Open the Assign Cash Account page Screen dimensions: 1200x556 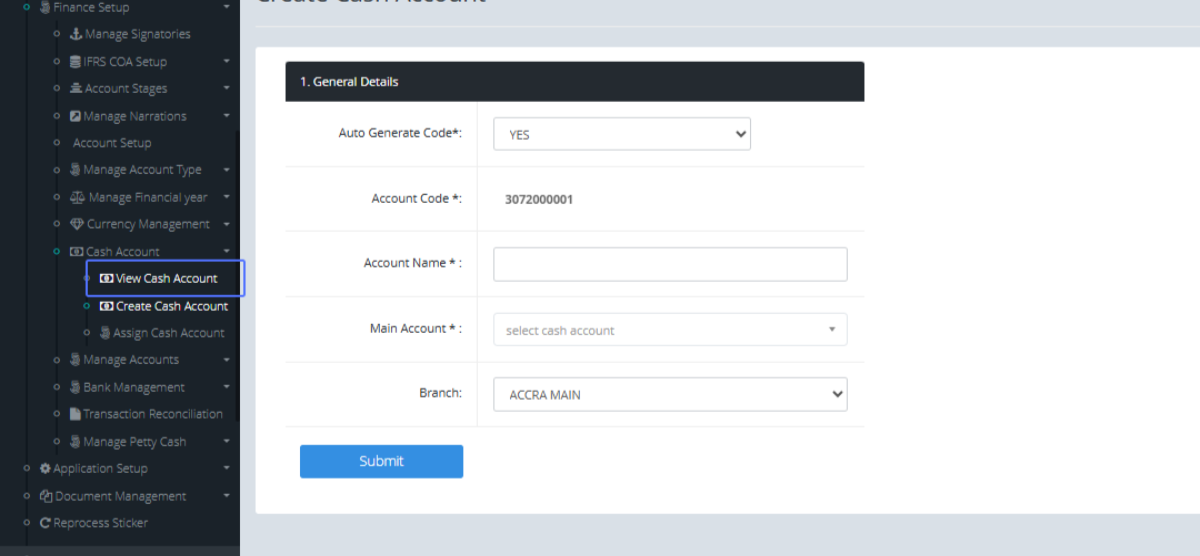168,333
